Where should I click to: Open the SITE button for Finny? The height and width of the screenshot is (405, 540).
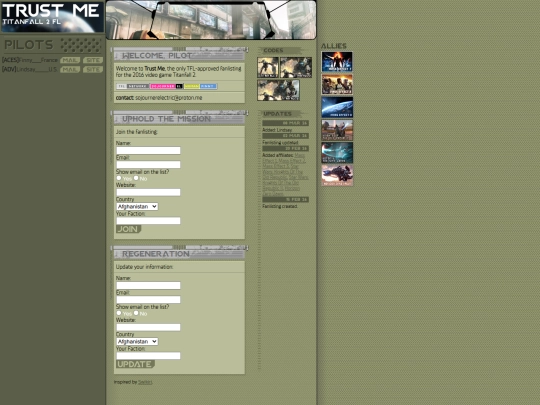(93, 60)
